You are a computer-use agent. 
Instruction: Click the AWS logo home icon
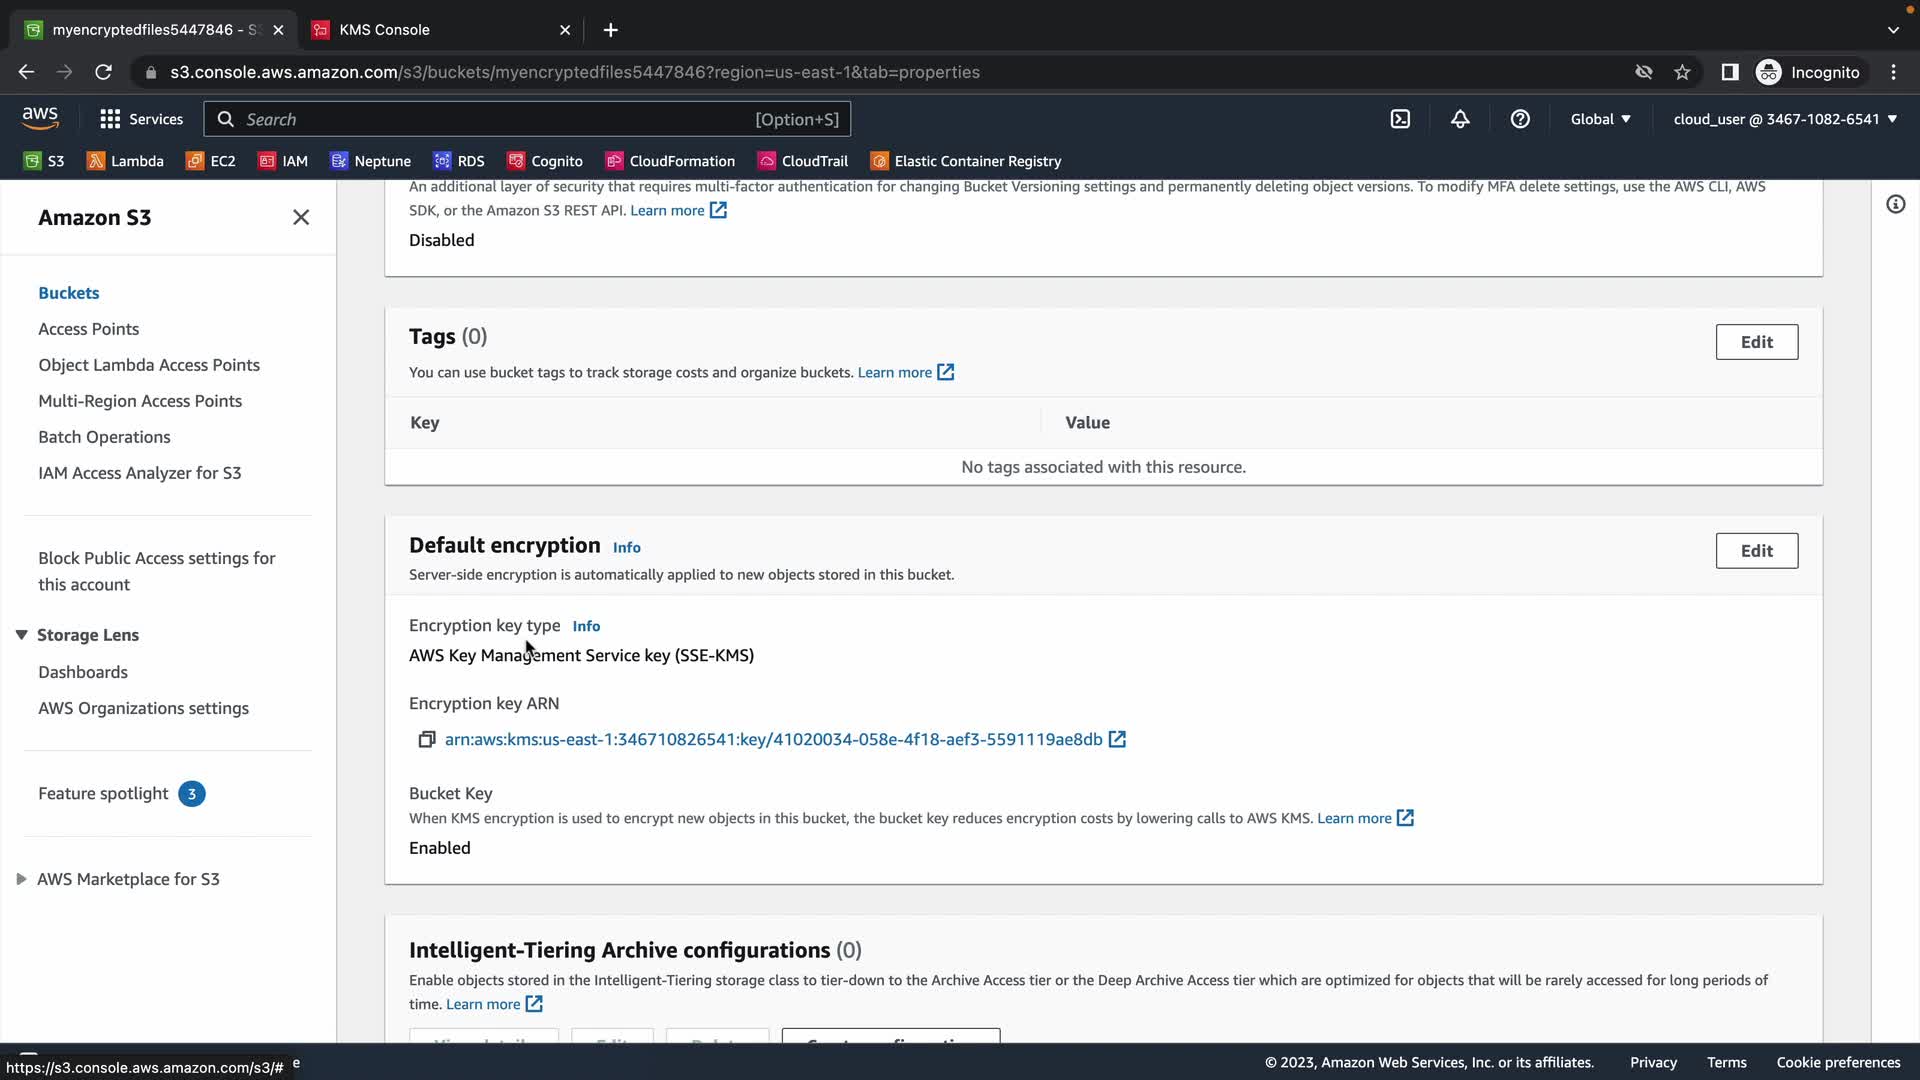point(40,118)
